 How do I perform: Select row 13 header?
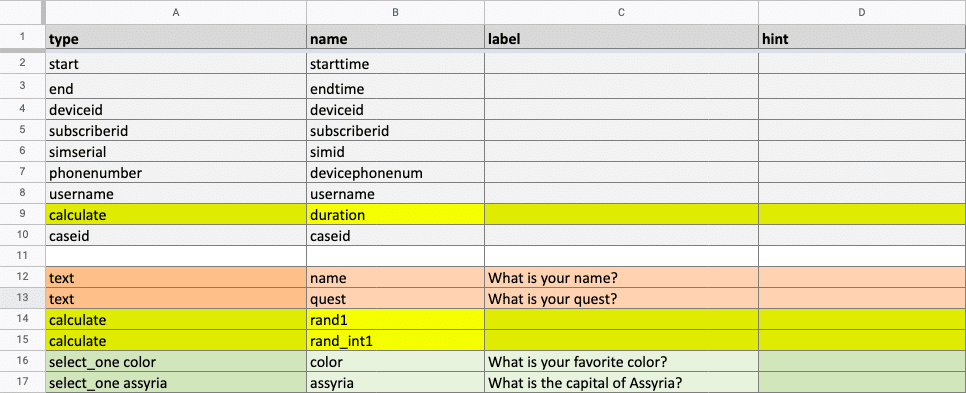click(22, 298)
